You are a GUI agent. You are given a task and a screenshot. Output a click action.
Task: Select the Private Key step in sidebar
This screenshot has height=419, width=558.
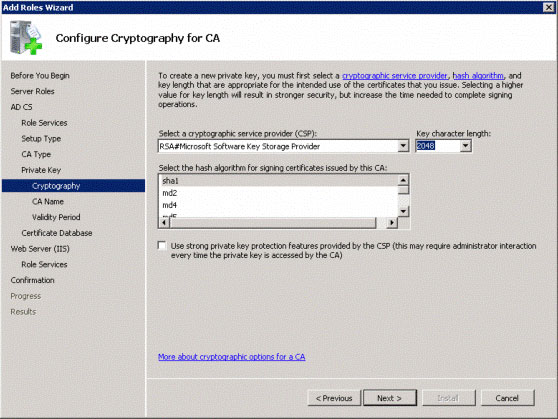[x=41, y=170]
